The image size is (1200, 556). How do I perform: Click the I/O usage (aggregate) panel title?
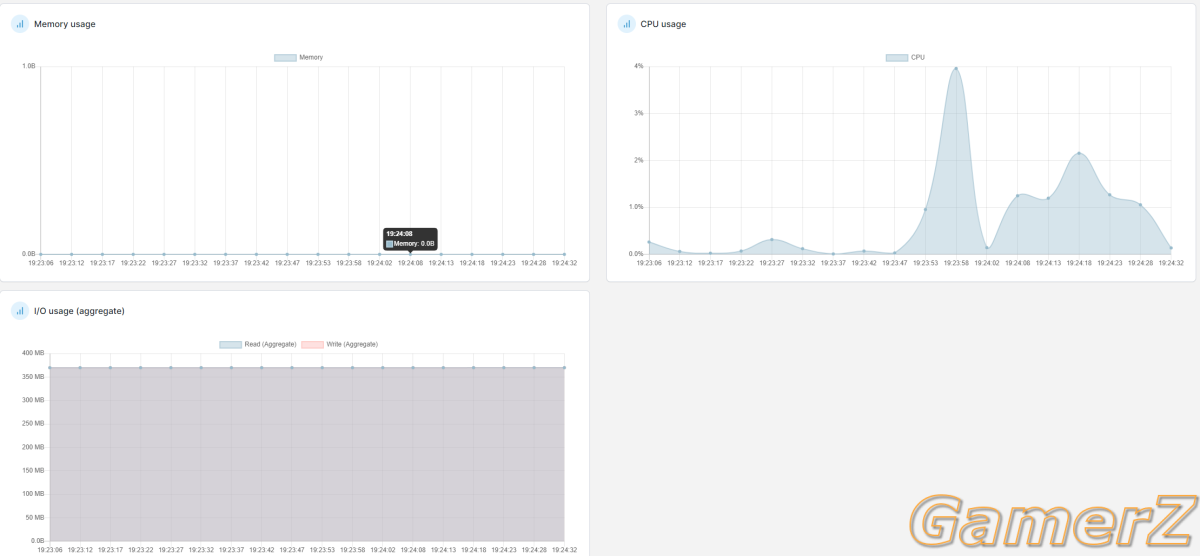[x=79, y=311]
